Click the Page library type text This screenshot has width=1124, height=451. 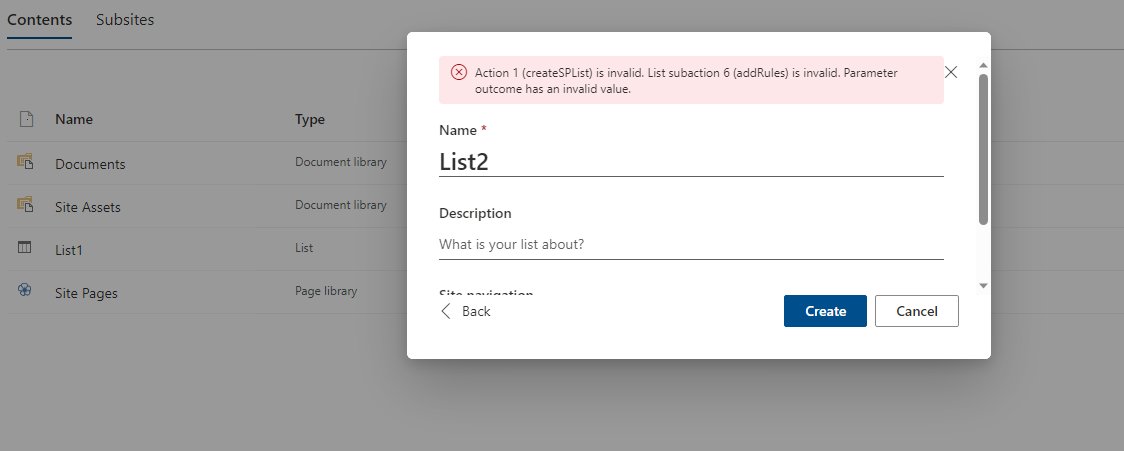pyautogui.click(x=326, y=291)
